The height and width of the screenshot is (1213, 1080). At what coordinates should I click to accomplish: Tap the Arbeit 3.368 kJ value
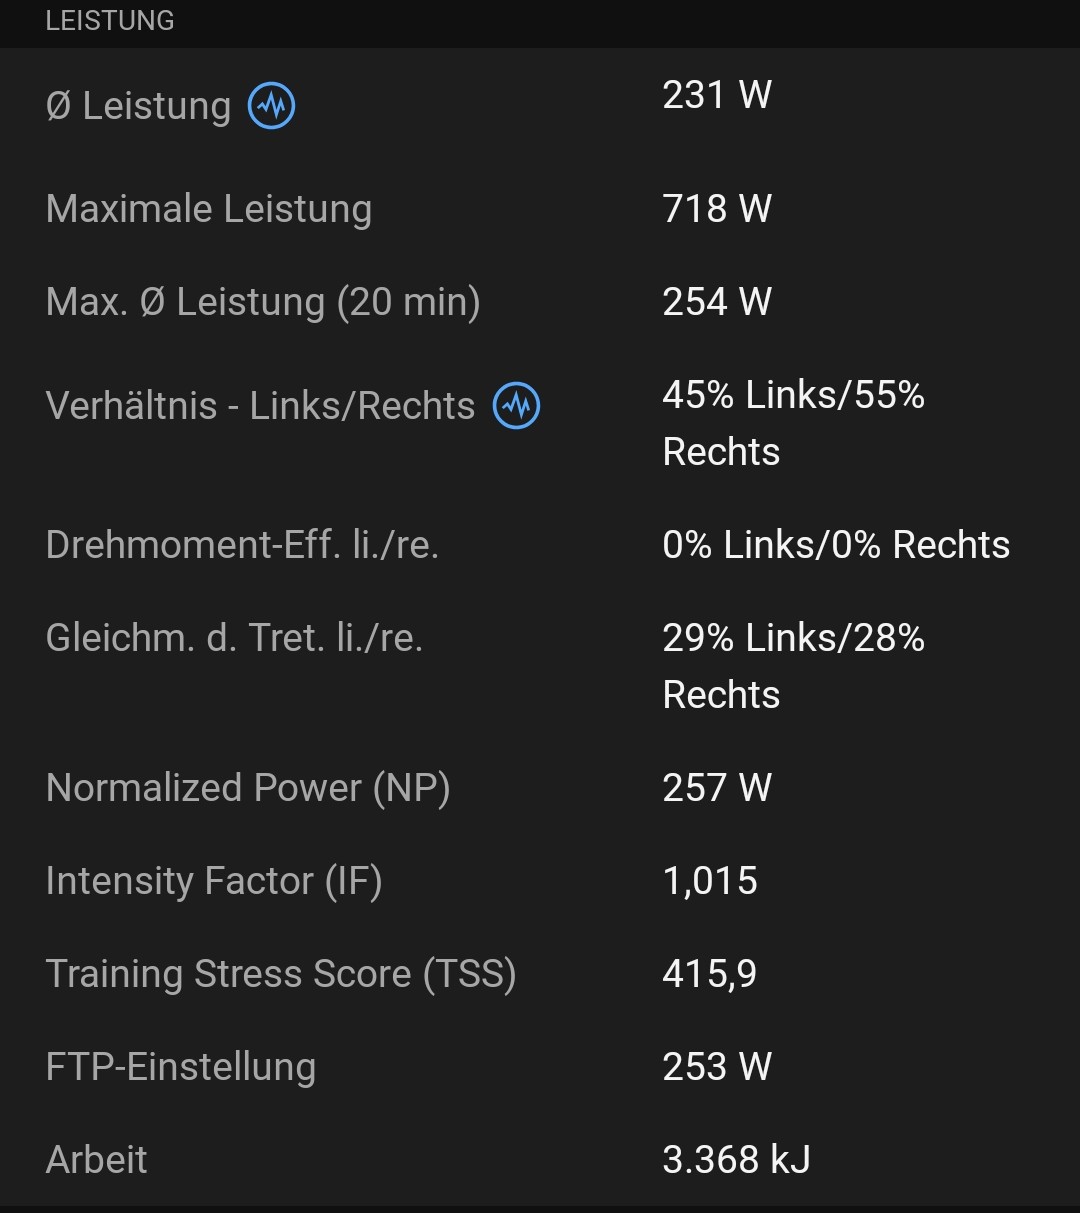736,1160
